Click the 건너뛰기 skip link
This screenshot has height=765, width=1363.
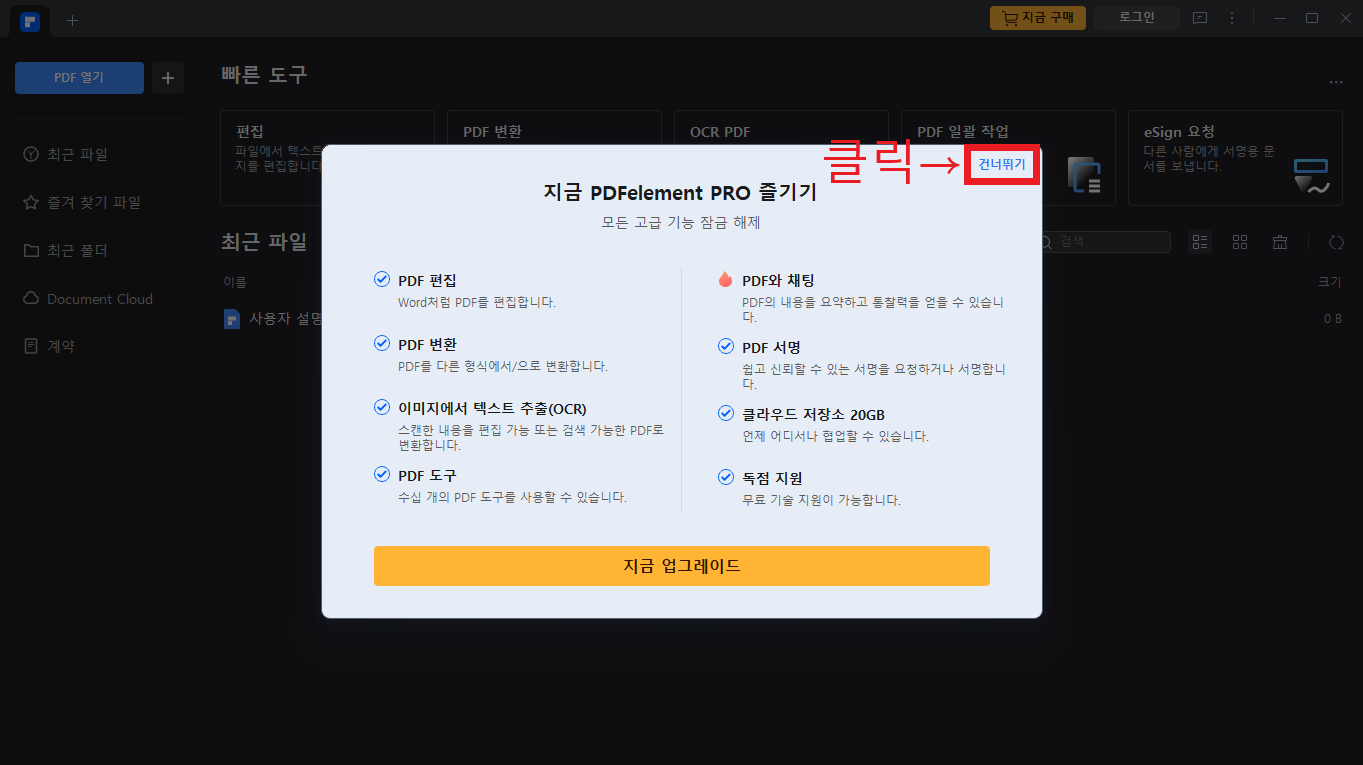[1002, 165]
